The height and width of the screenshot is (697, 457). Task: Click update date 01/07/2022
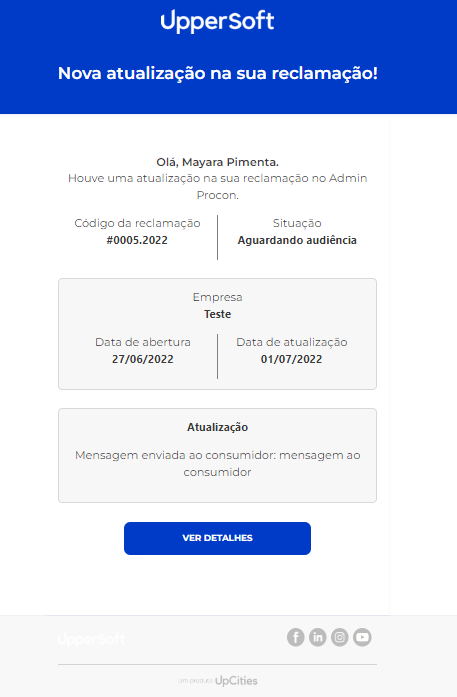292,359
